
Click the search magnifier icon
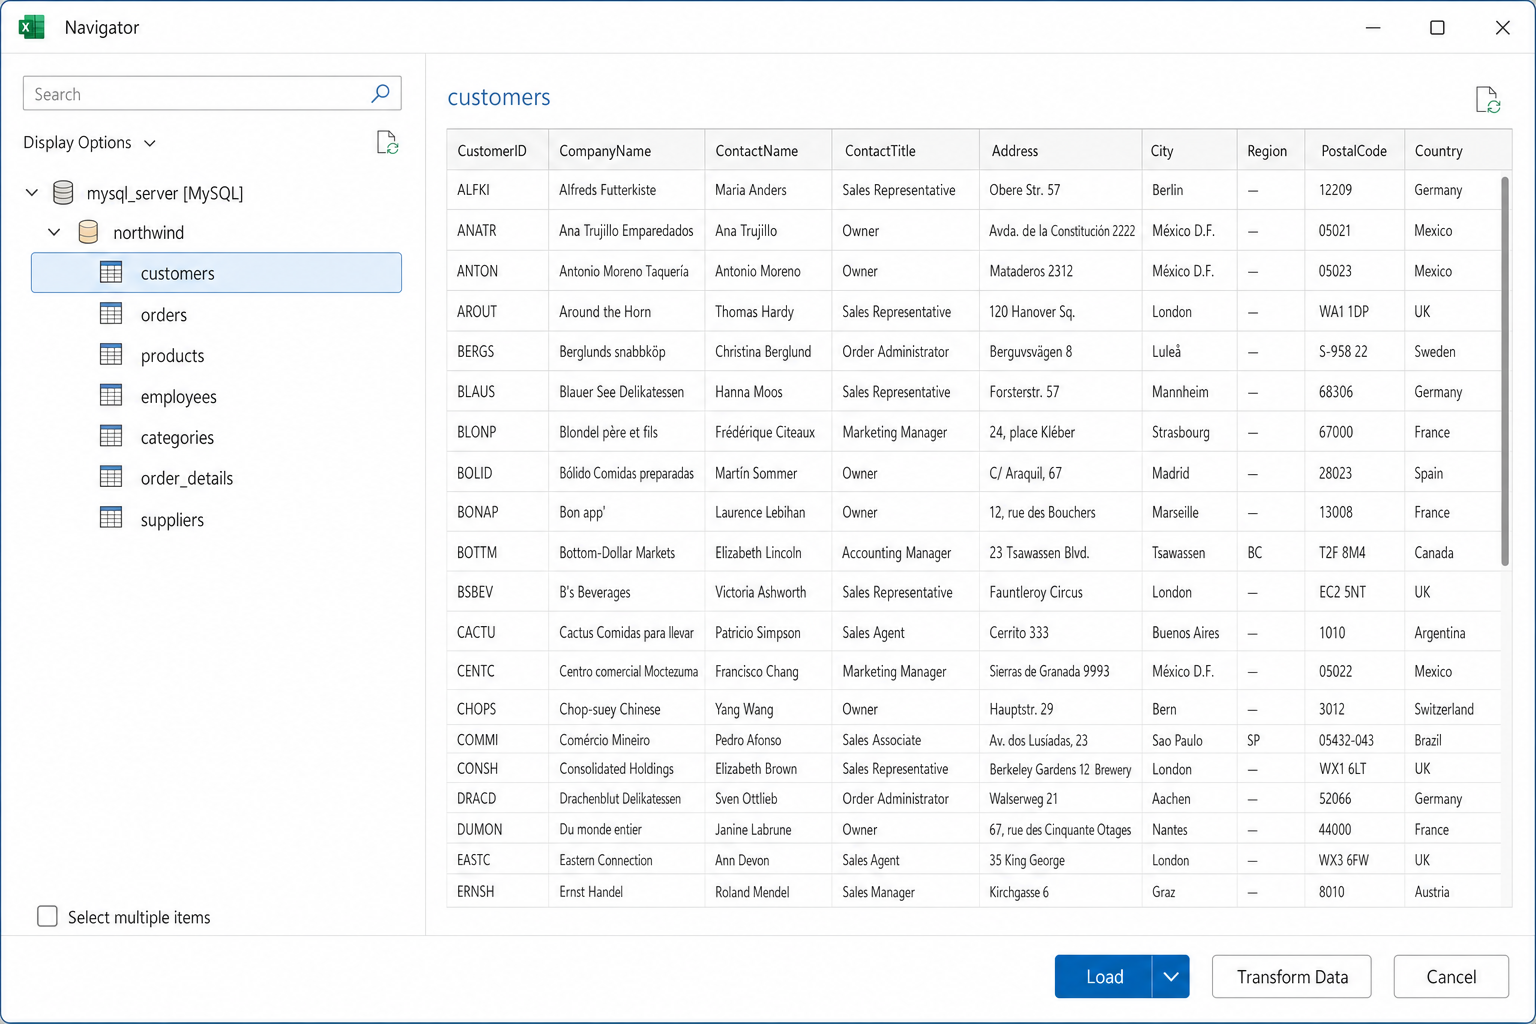coord(380,93)
